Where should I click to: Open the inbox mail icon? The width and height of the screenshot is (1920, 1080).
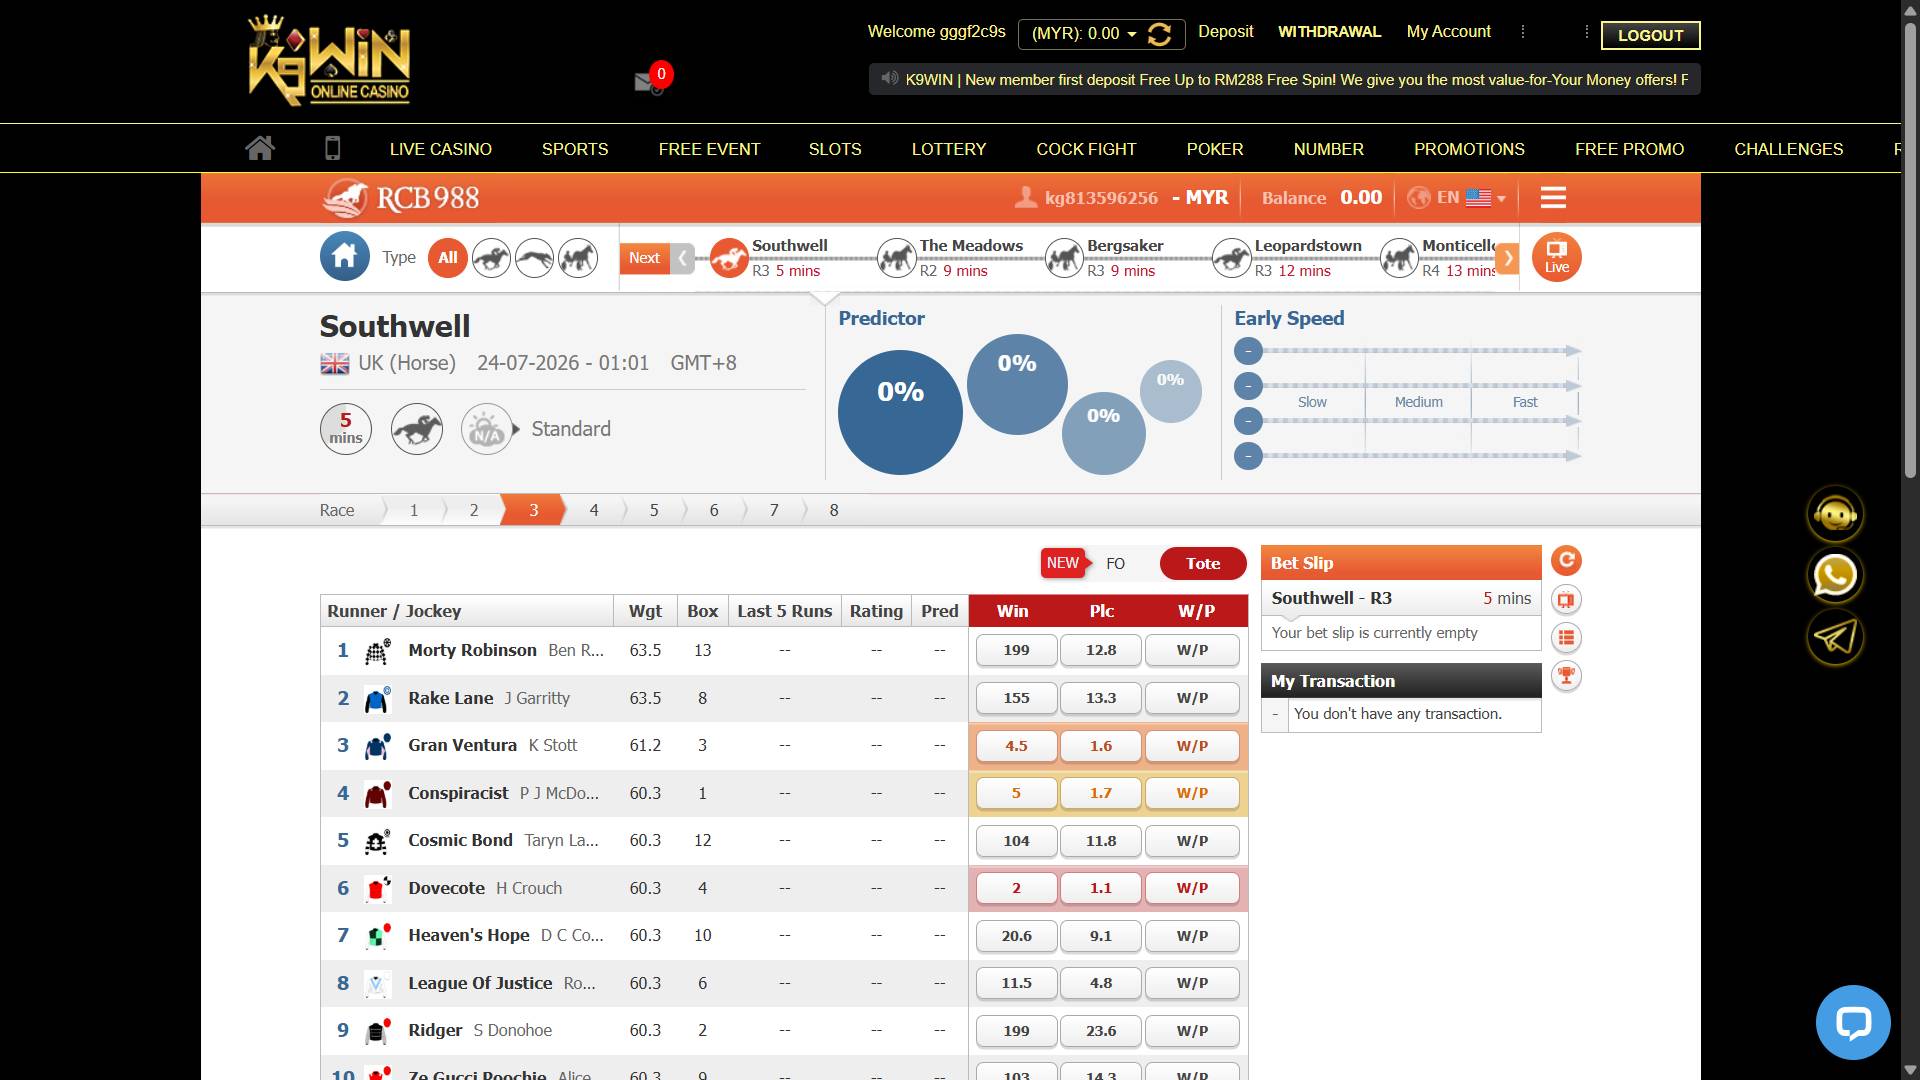[x=648, y=82]
